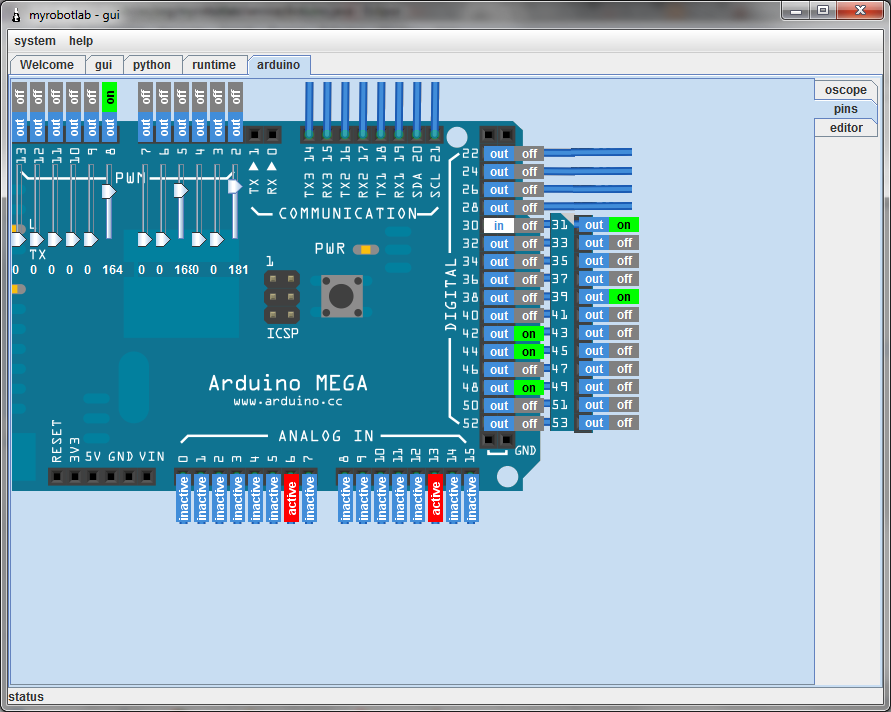Activate analog pin 10

tap(381, 498)
